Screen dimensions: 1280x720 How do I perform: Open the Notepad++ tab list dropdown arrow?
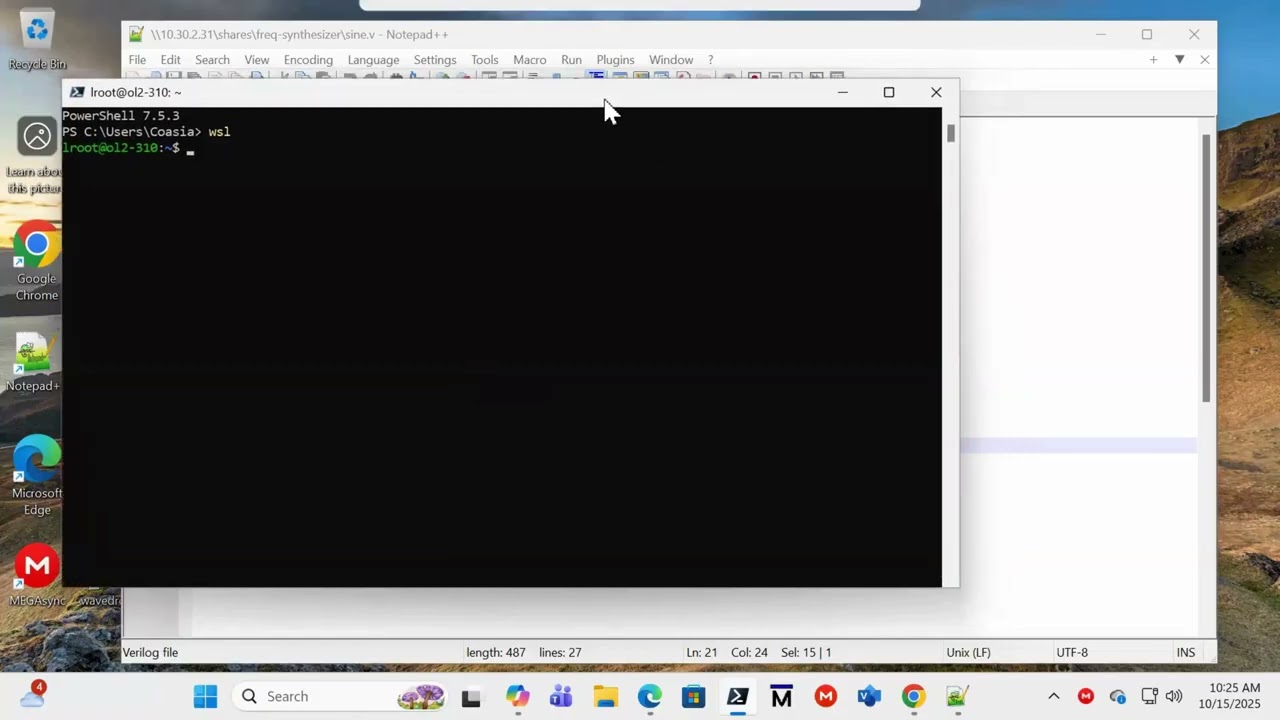(1179, 60)
